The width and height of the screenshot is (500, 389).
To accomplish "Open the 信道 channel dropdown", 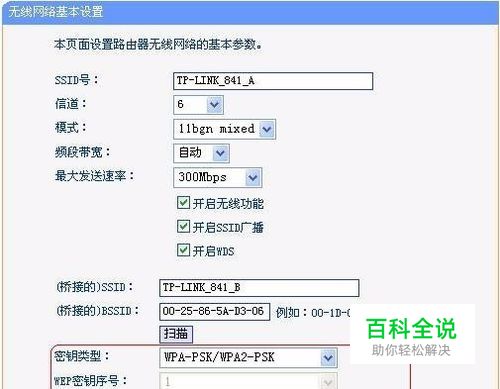I will (x=198, y=105).
